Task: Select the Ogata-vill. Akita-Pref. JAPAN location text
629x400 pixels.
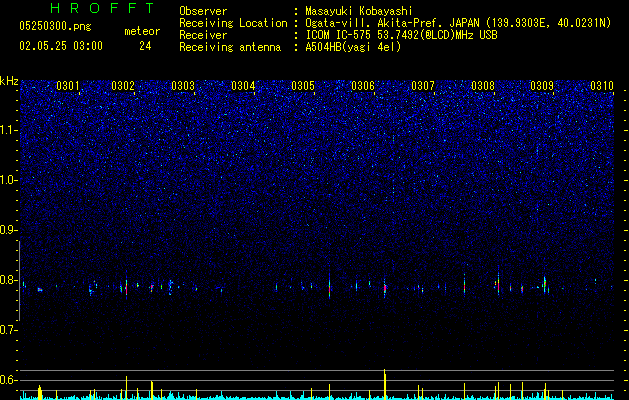Action: click(x=458, y=24)
